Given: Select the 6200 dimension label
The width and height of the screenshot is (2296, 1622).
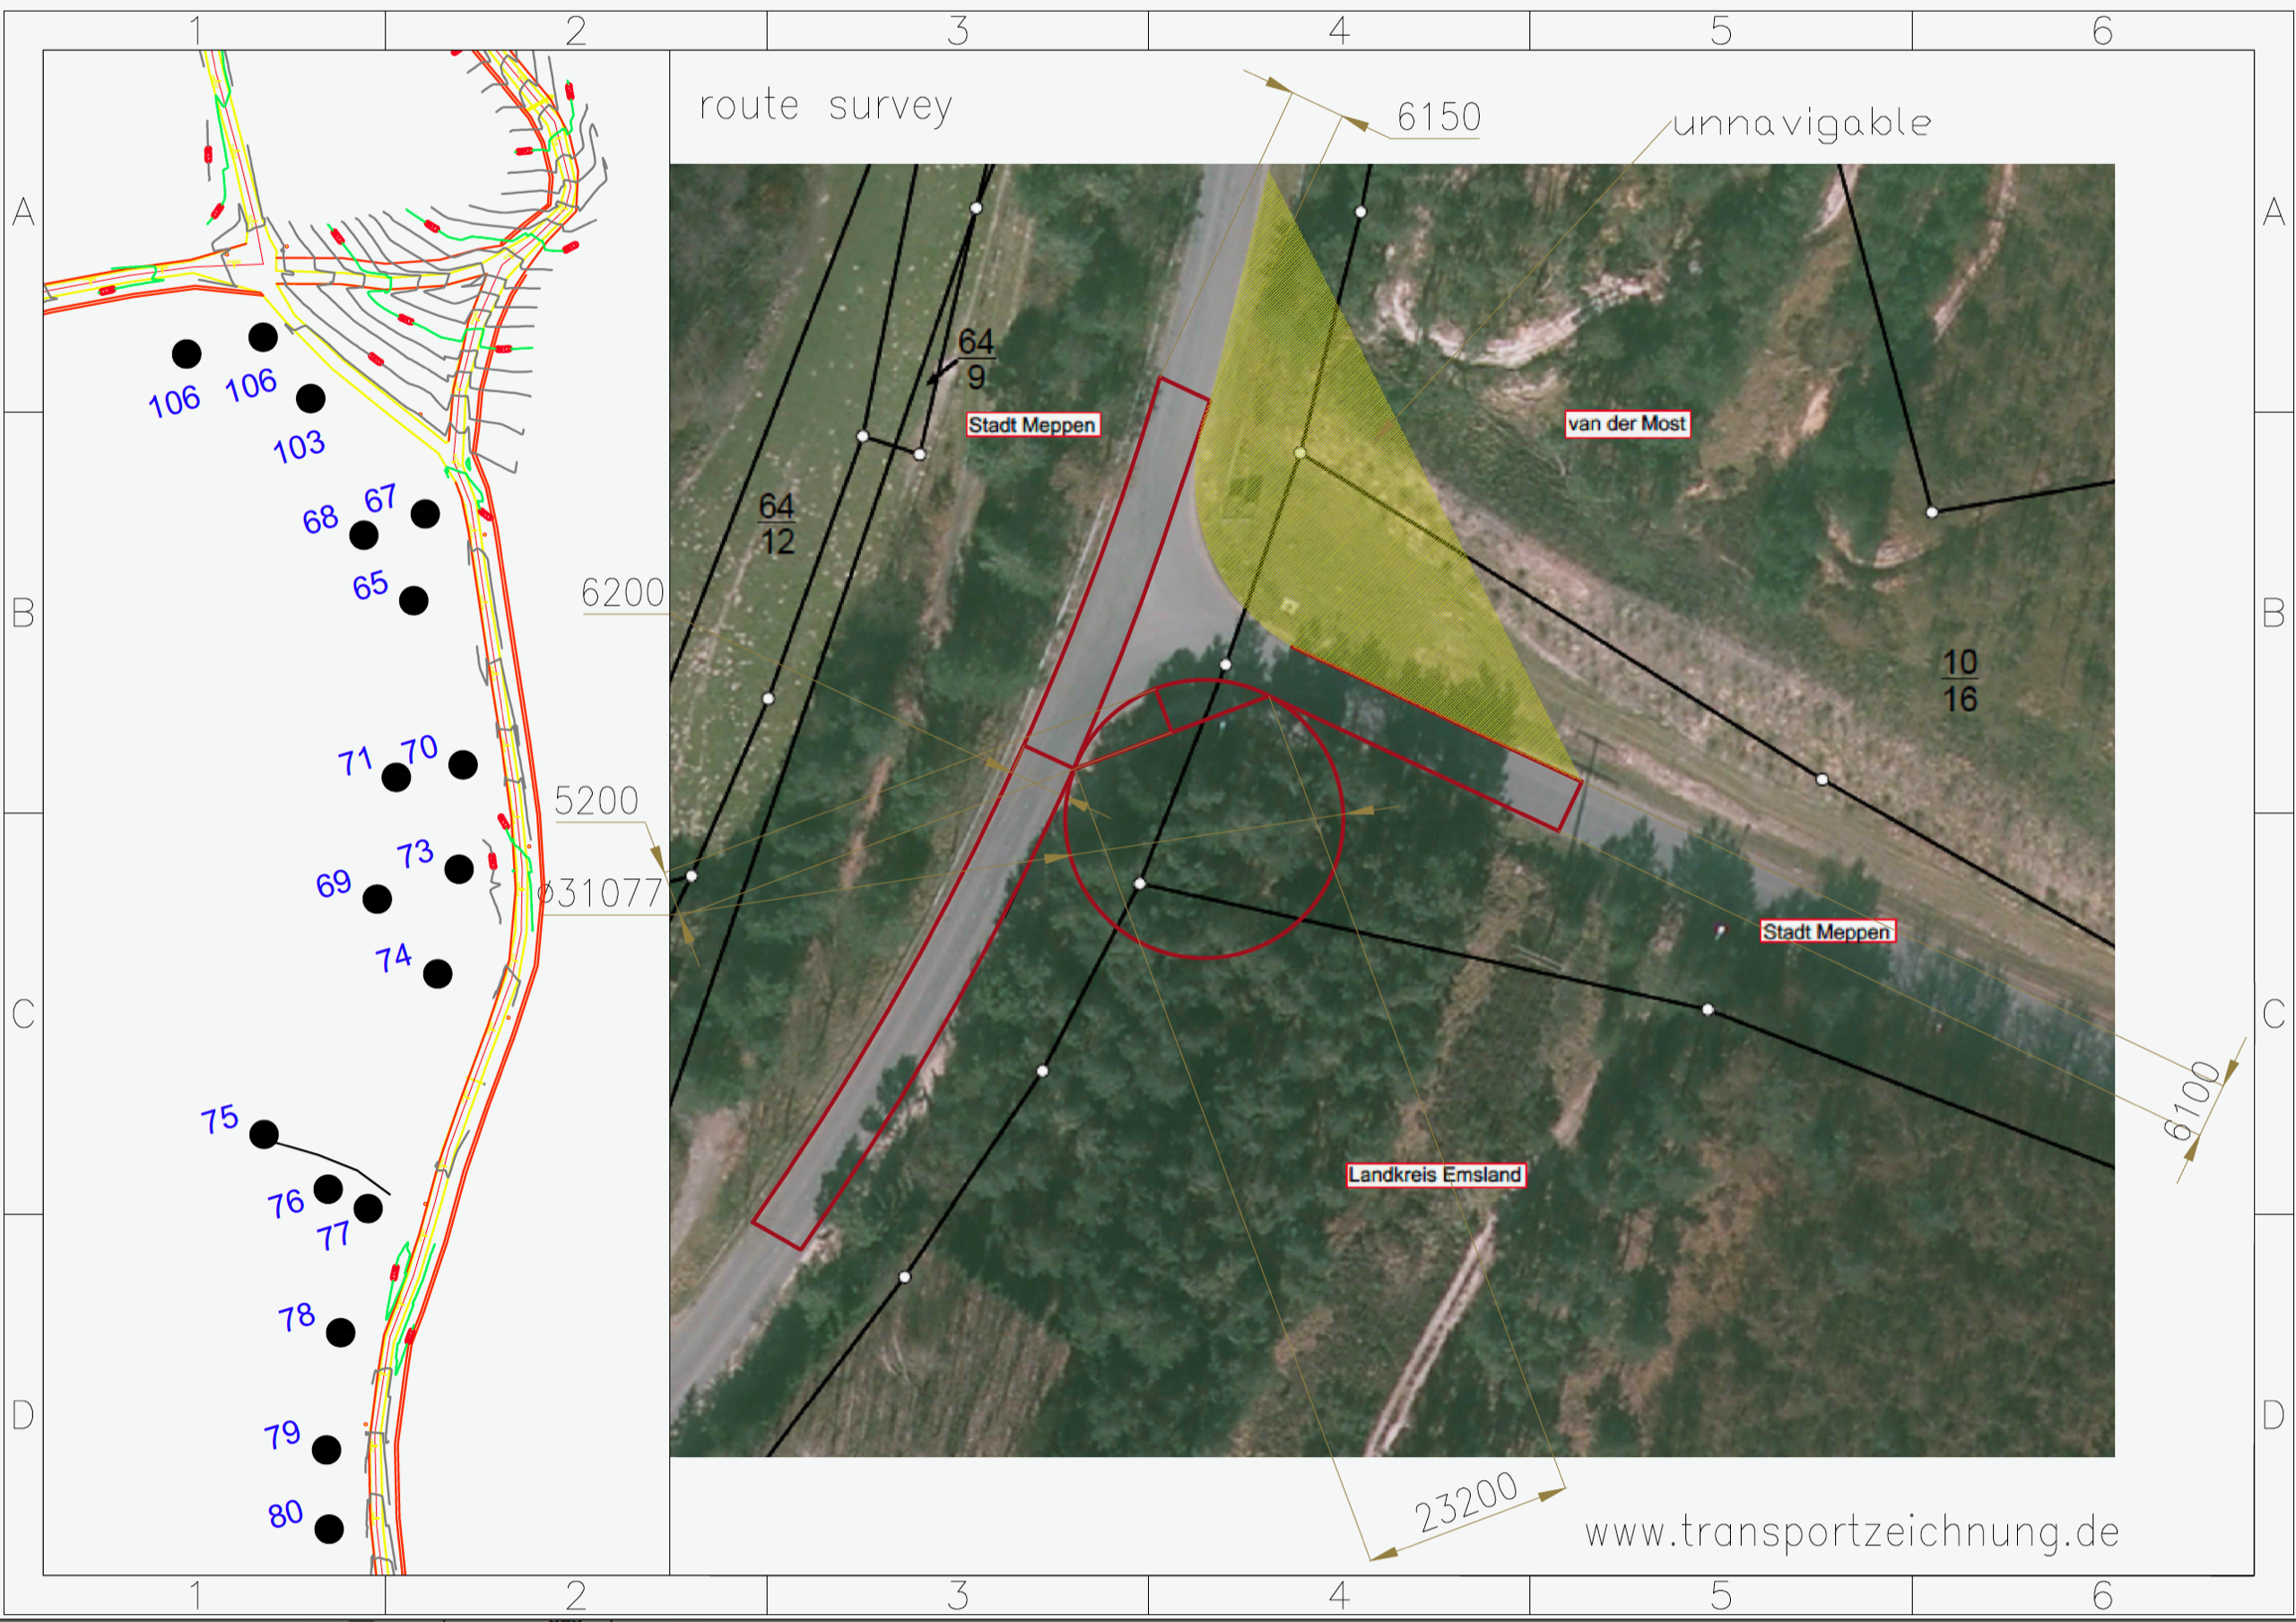Looking at the screenshot, I should 623,593.
